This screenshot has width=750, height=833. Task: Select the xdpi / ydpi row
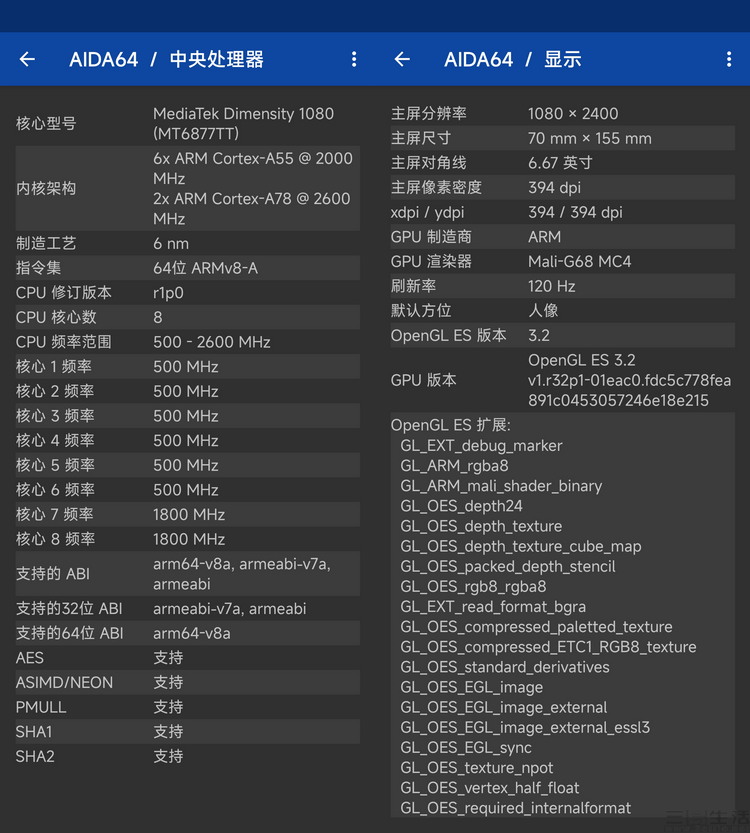click(563, 212)
